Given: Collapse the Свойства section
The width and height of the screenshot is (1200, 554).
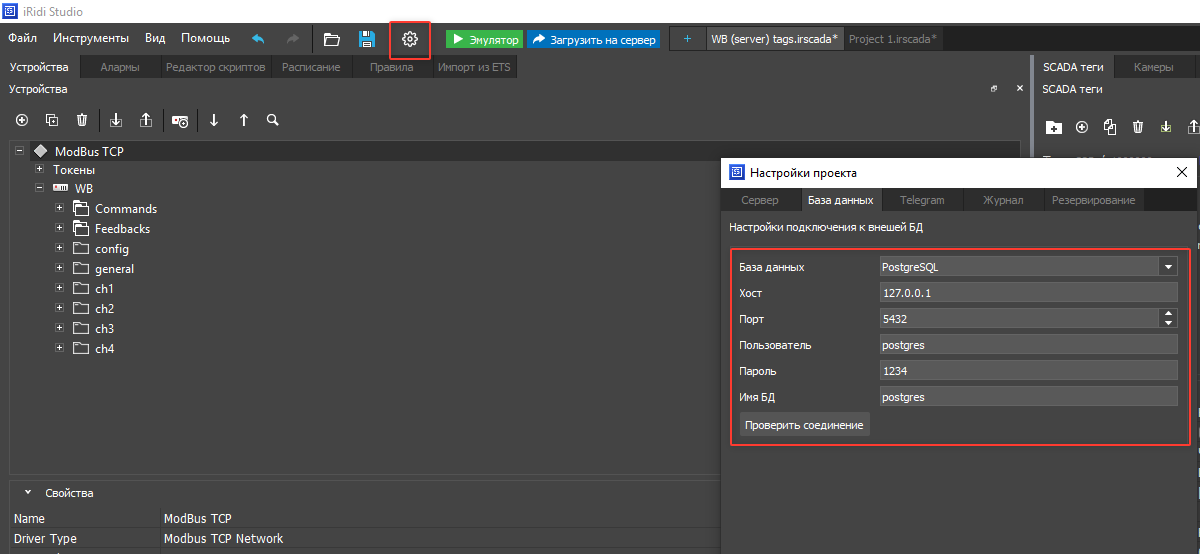Looking at the screenshot, I should [27, 493].
